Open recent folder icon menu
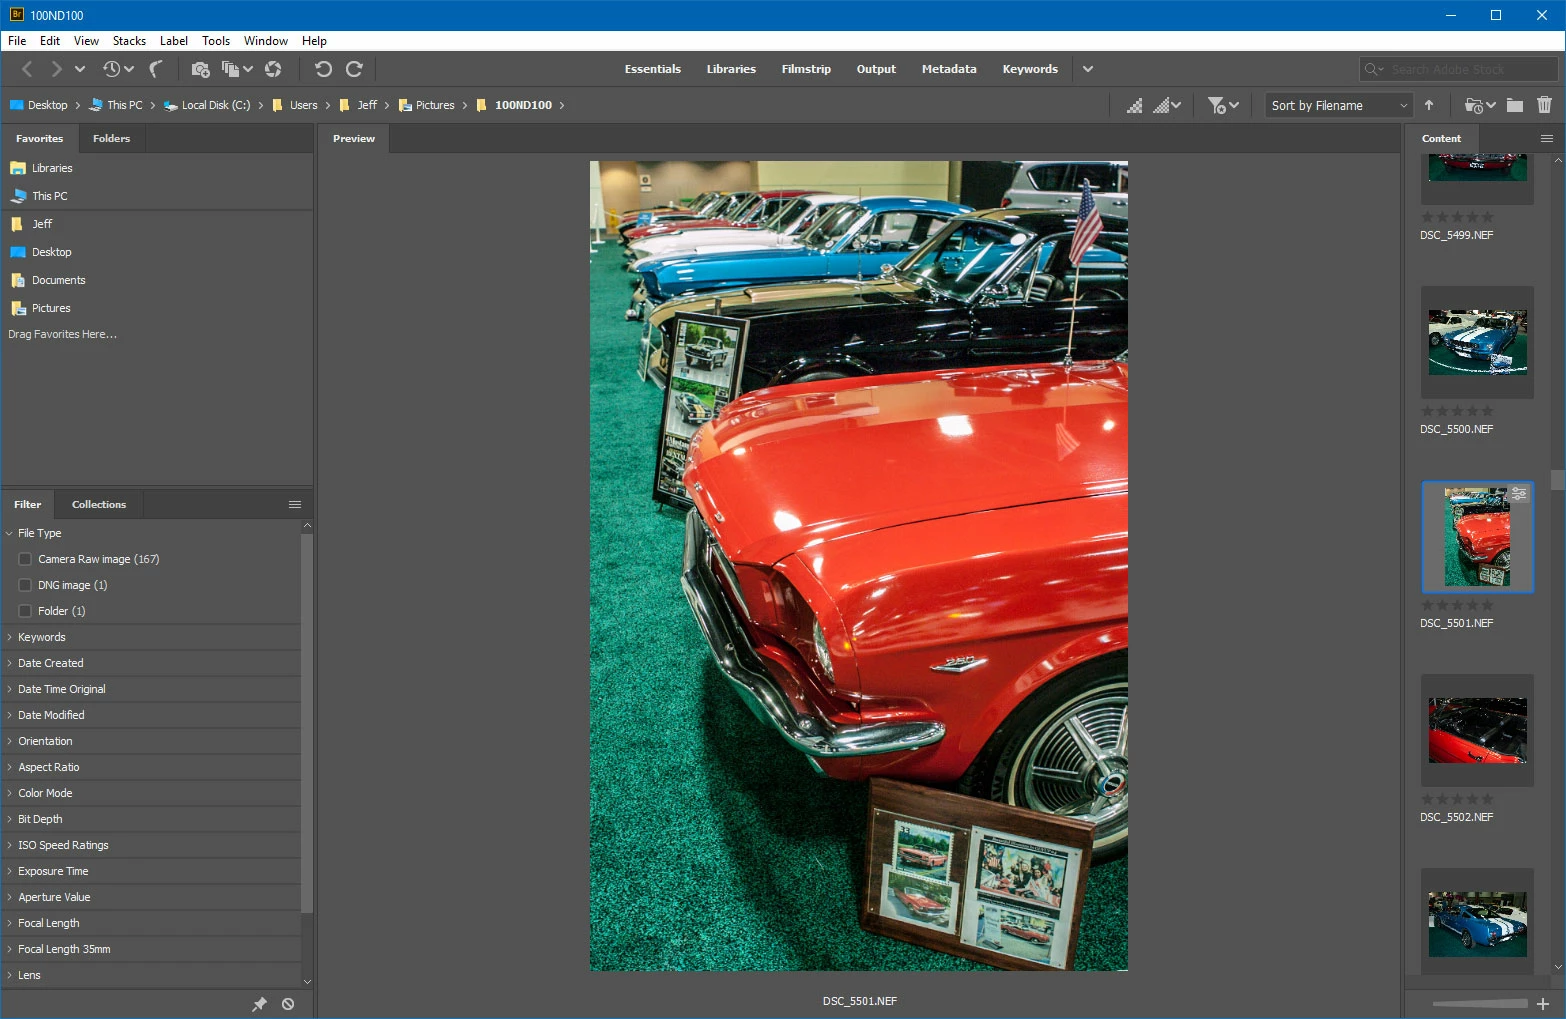The height and width of the screenshot is (1019, 1566). pyautogui.click(x=1480, y=105)
